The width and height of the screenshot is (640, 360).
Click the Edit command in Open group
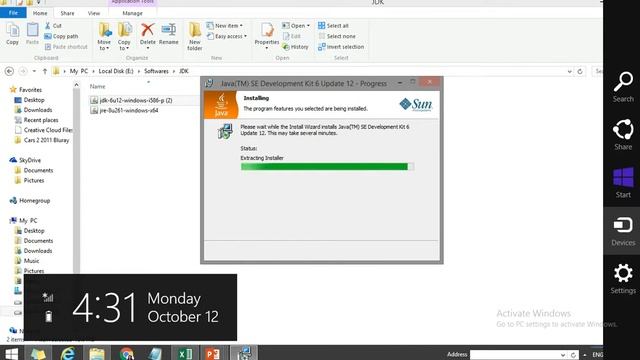[292, 36]
